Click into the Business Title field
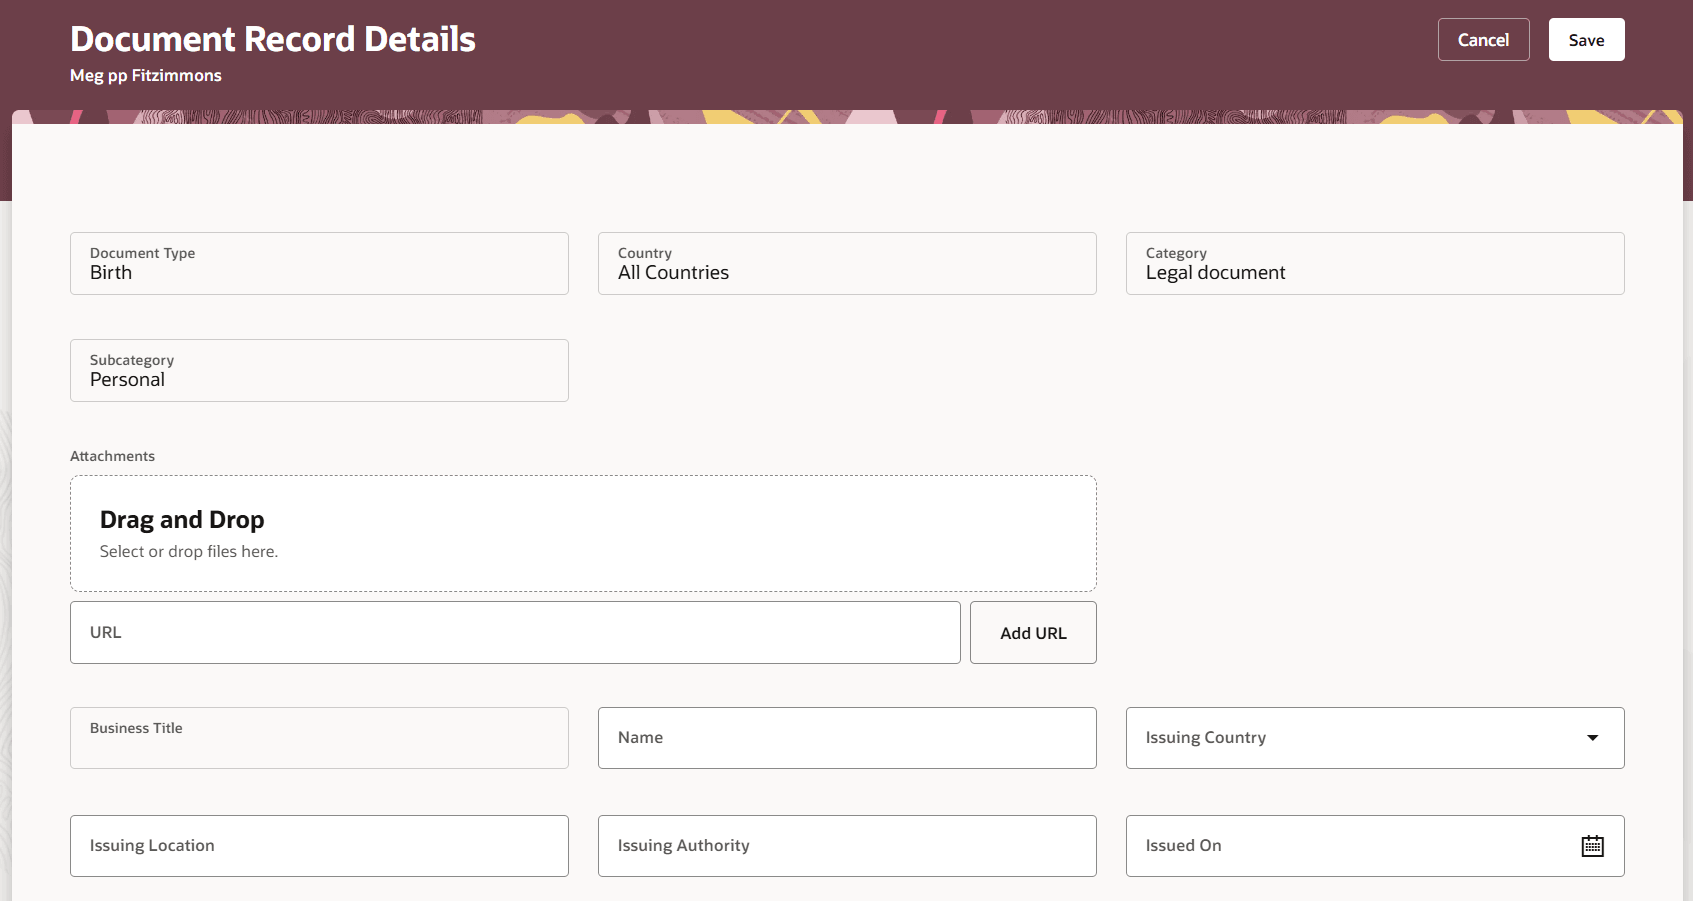The width and height of the screenshot is (1693, 901). point(318,738)
